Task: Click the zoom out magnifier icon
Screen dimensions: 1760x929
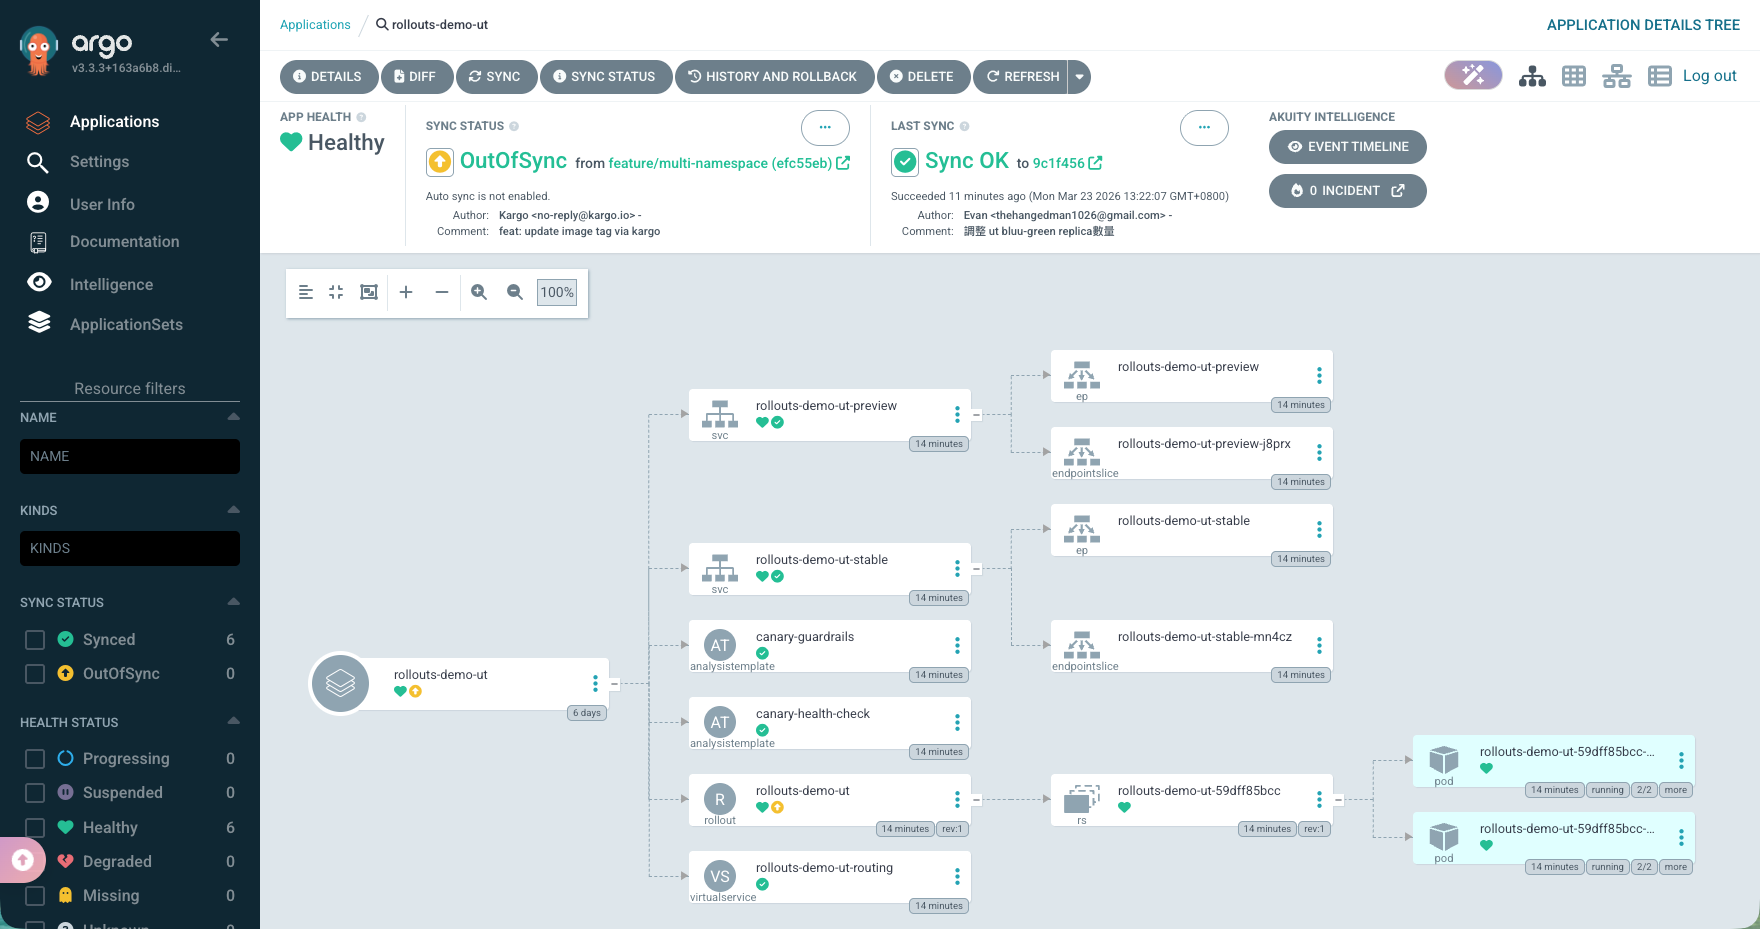Action: [515, 292]
